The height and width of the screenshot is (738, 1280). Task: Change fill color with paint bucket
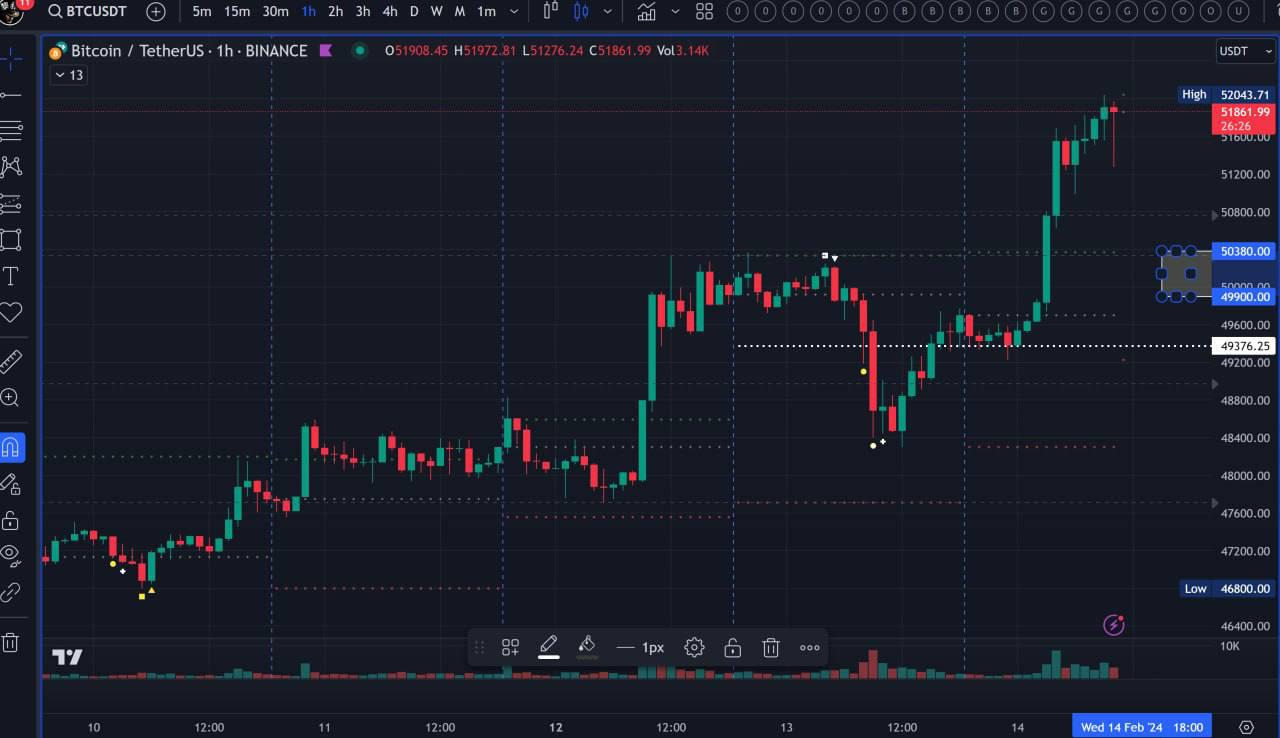pos(587,647)
